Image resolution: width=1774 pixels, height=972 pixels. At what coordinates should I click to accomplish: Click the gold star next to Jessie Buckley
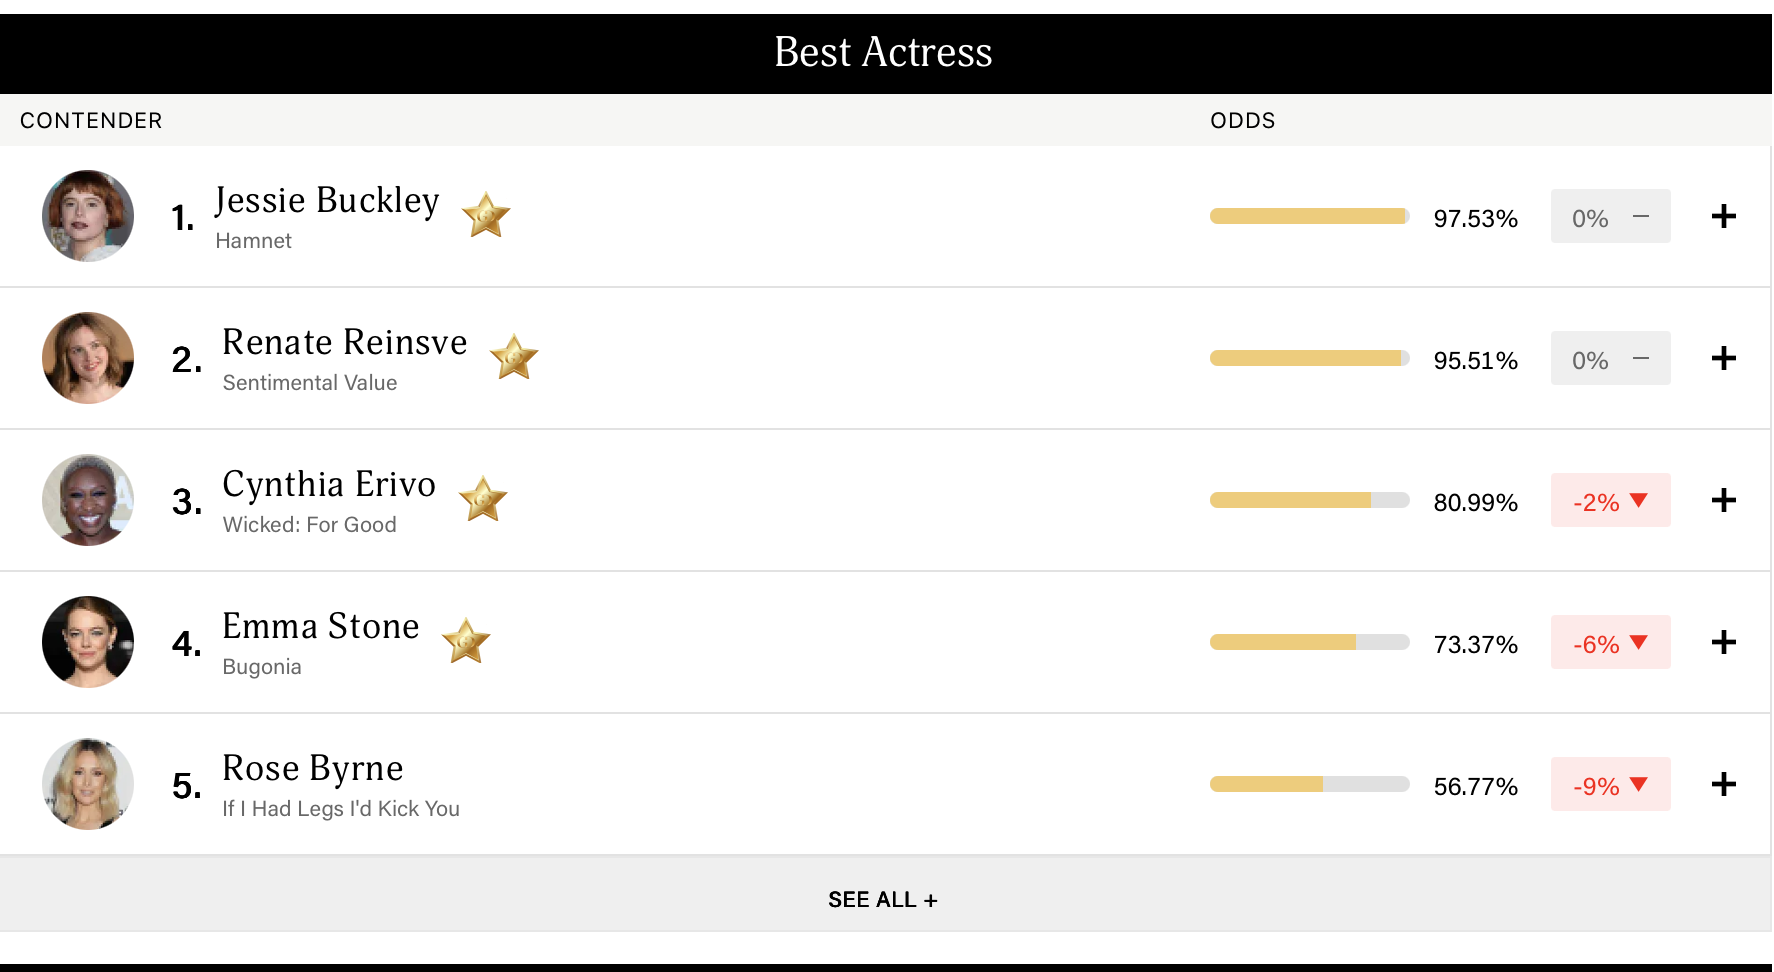(x=486, y=215)
